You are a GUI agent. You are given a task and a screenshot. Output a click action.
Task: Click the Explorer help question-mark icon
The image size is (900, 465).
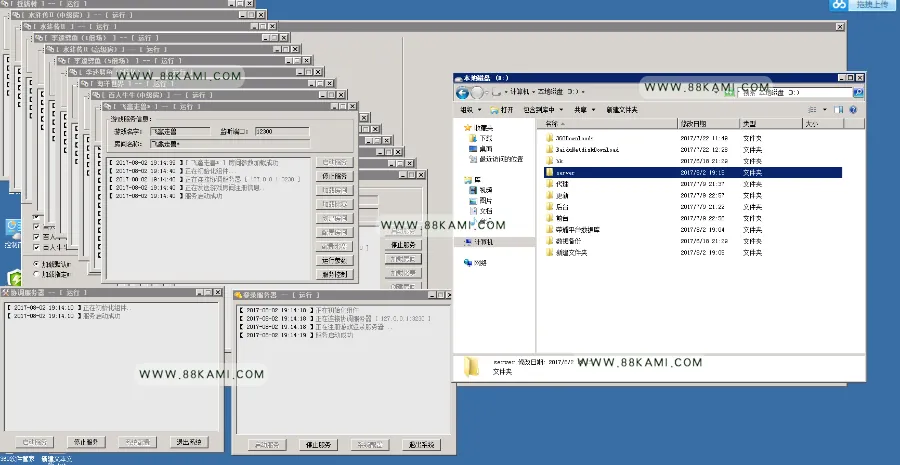click(x=853, y=110)
